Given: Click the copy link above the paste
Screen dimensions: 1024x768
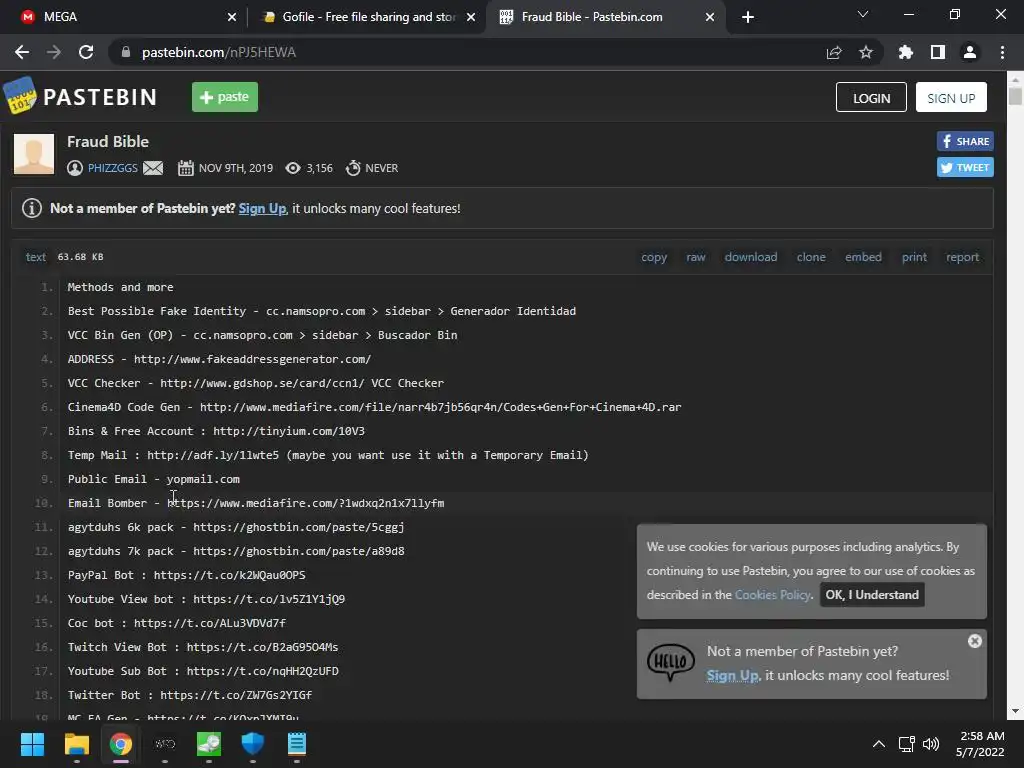Looking at the screenshot, I should [x=654, y=257].
